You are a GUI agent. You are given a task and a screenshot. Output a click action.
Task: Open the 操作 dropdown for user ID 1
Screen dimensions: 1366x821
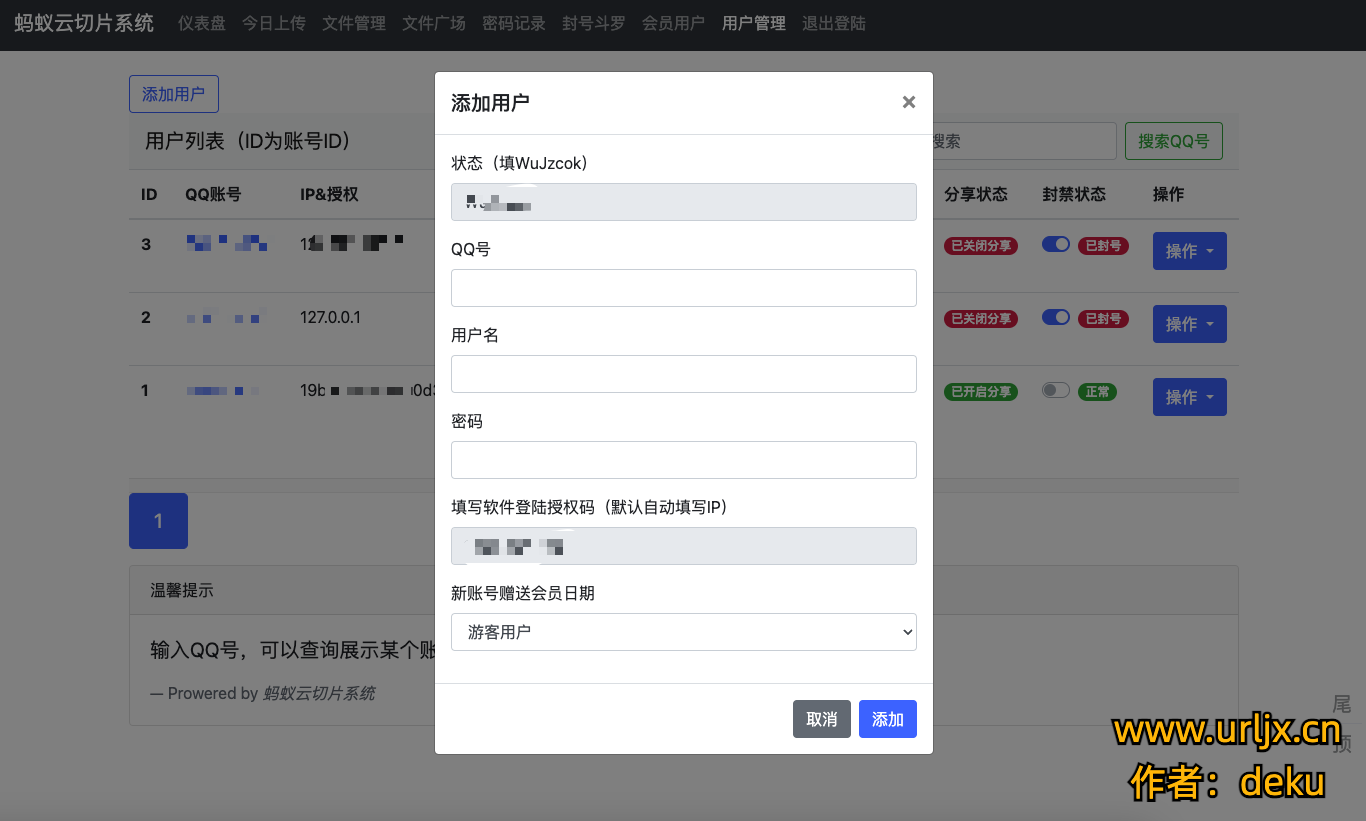pos(1190,397)
